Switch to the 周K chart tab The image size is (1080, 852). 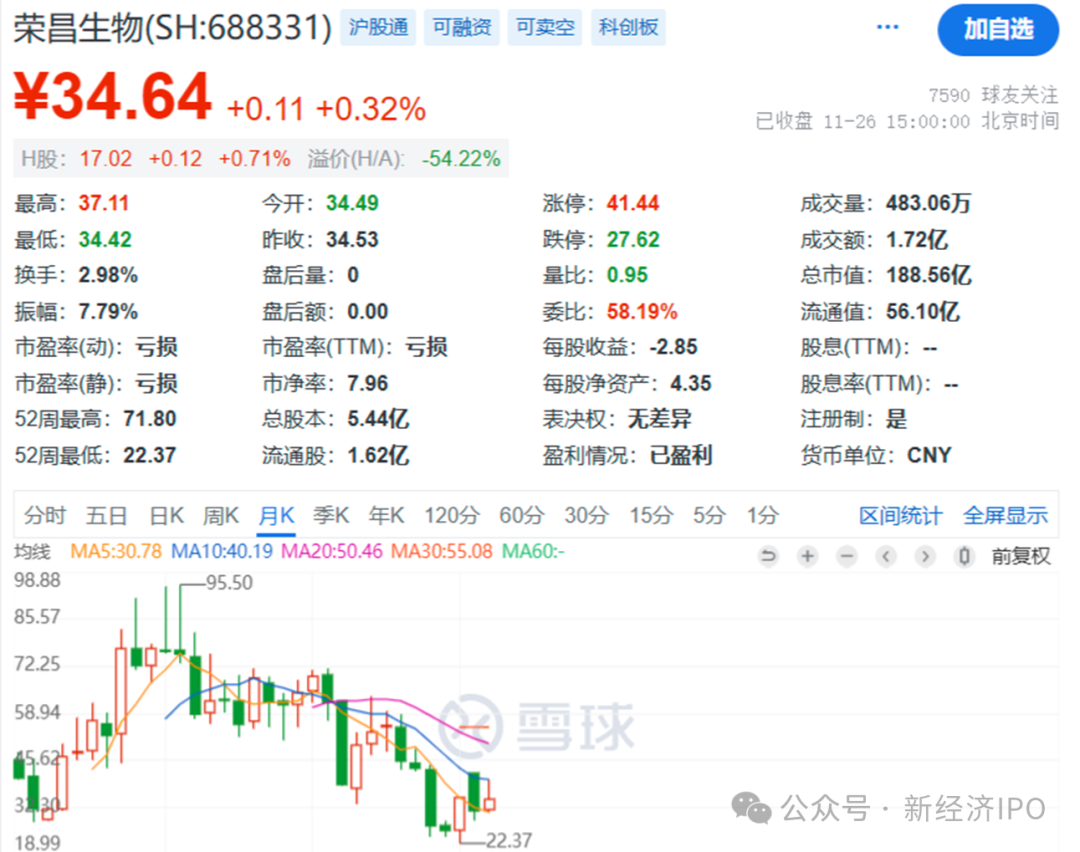220,515
